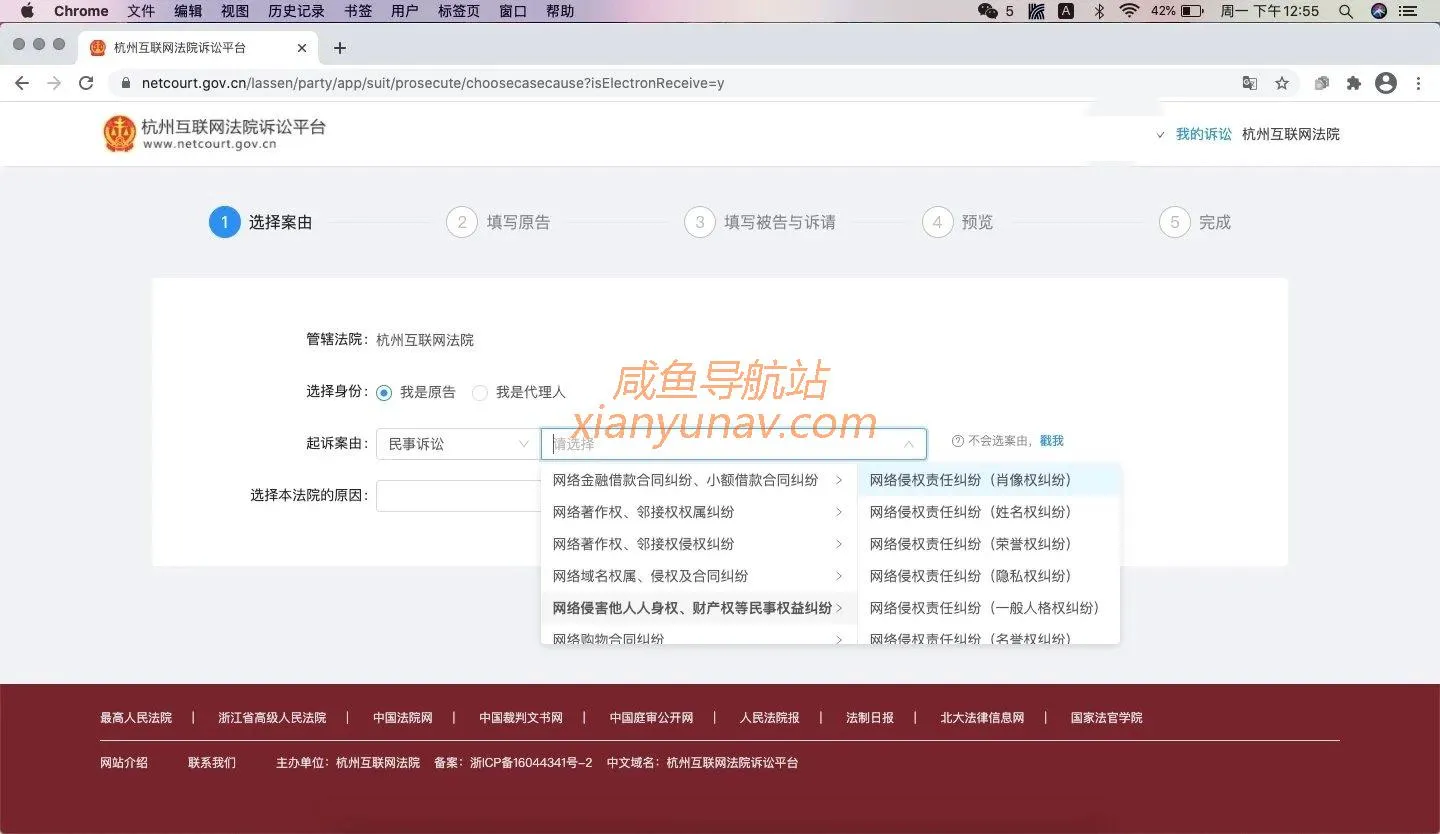
Task: Open the Chrome extensions puzzle icon
Action: (x=1353, y=83)
